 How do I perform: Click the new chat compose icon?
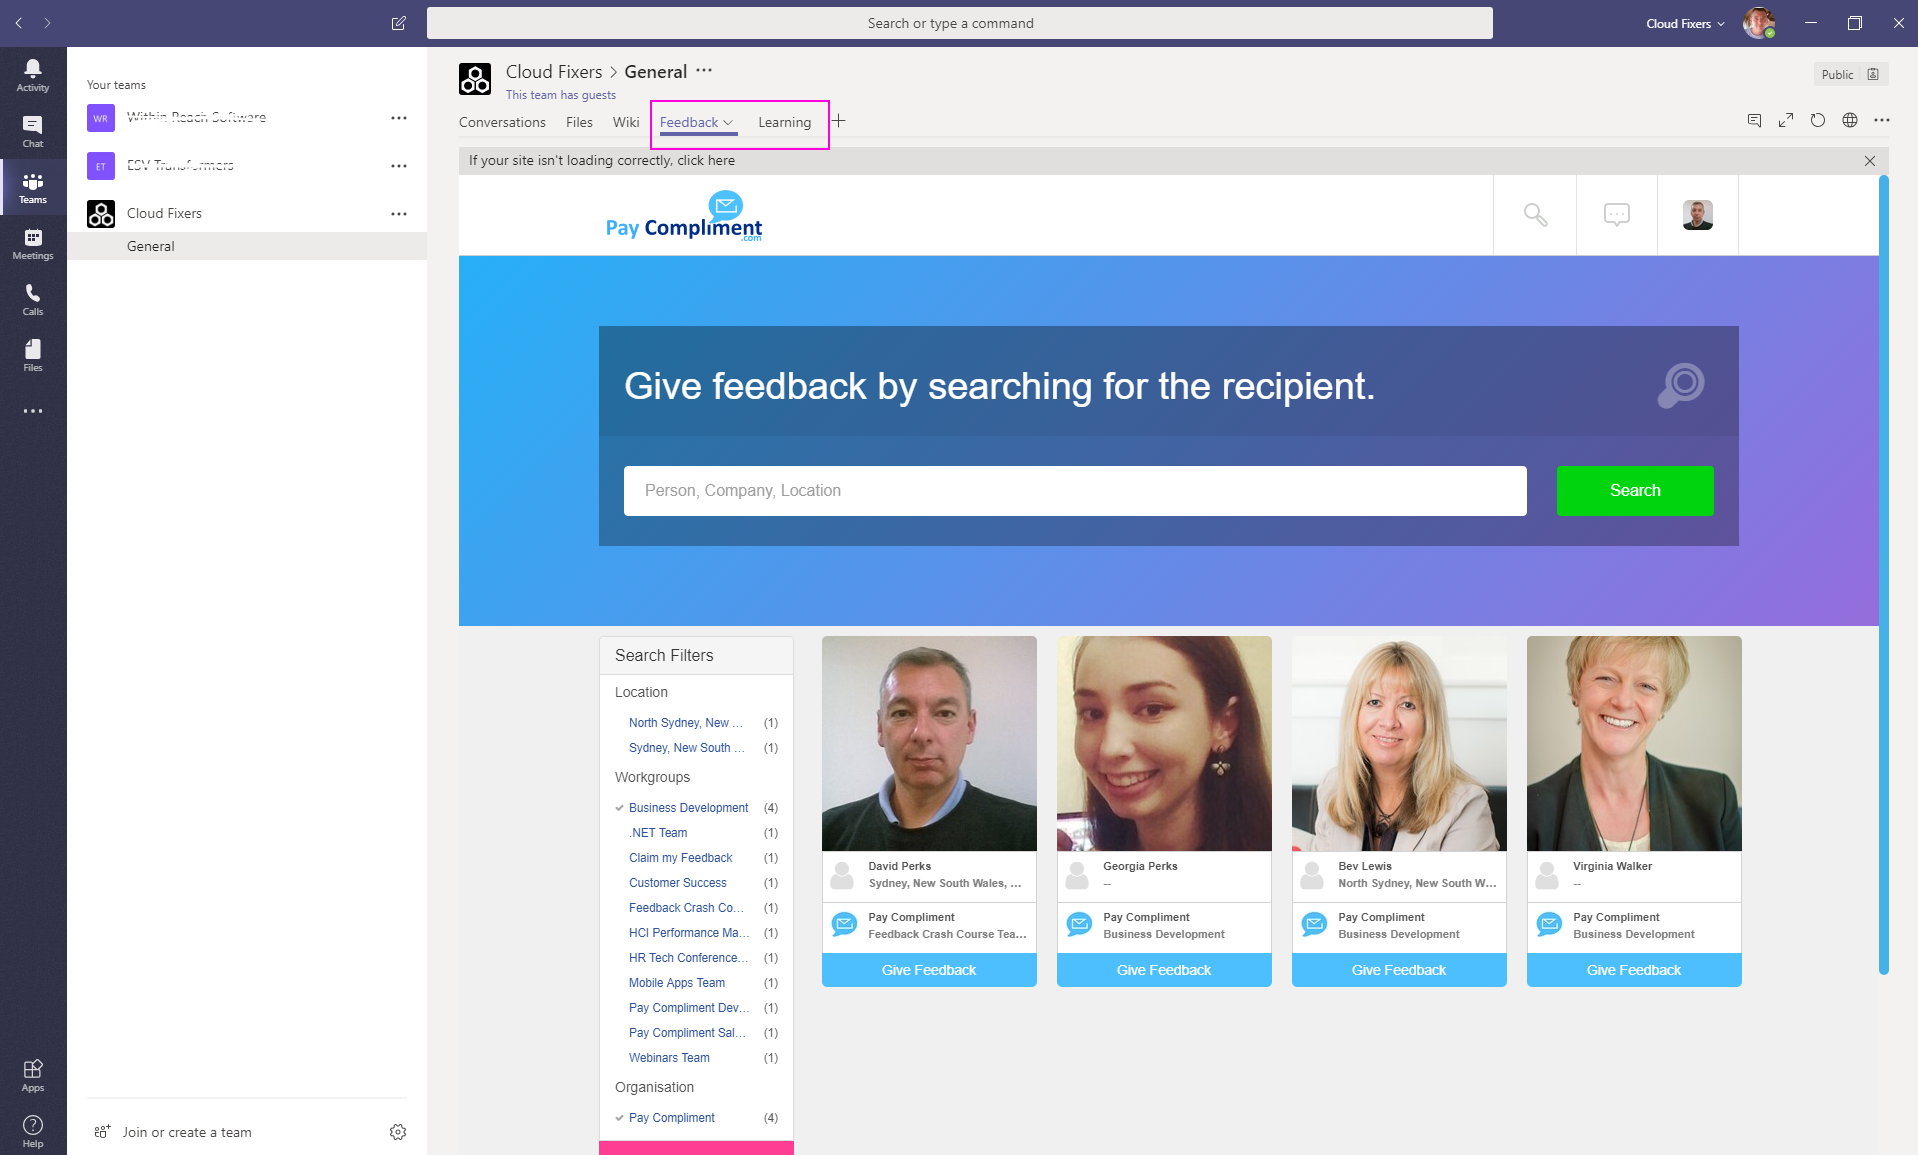(x=399, y=23)
